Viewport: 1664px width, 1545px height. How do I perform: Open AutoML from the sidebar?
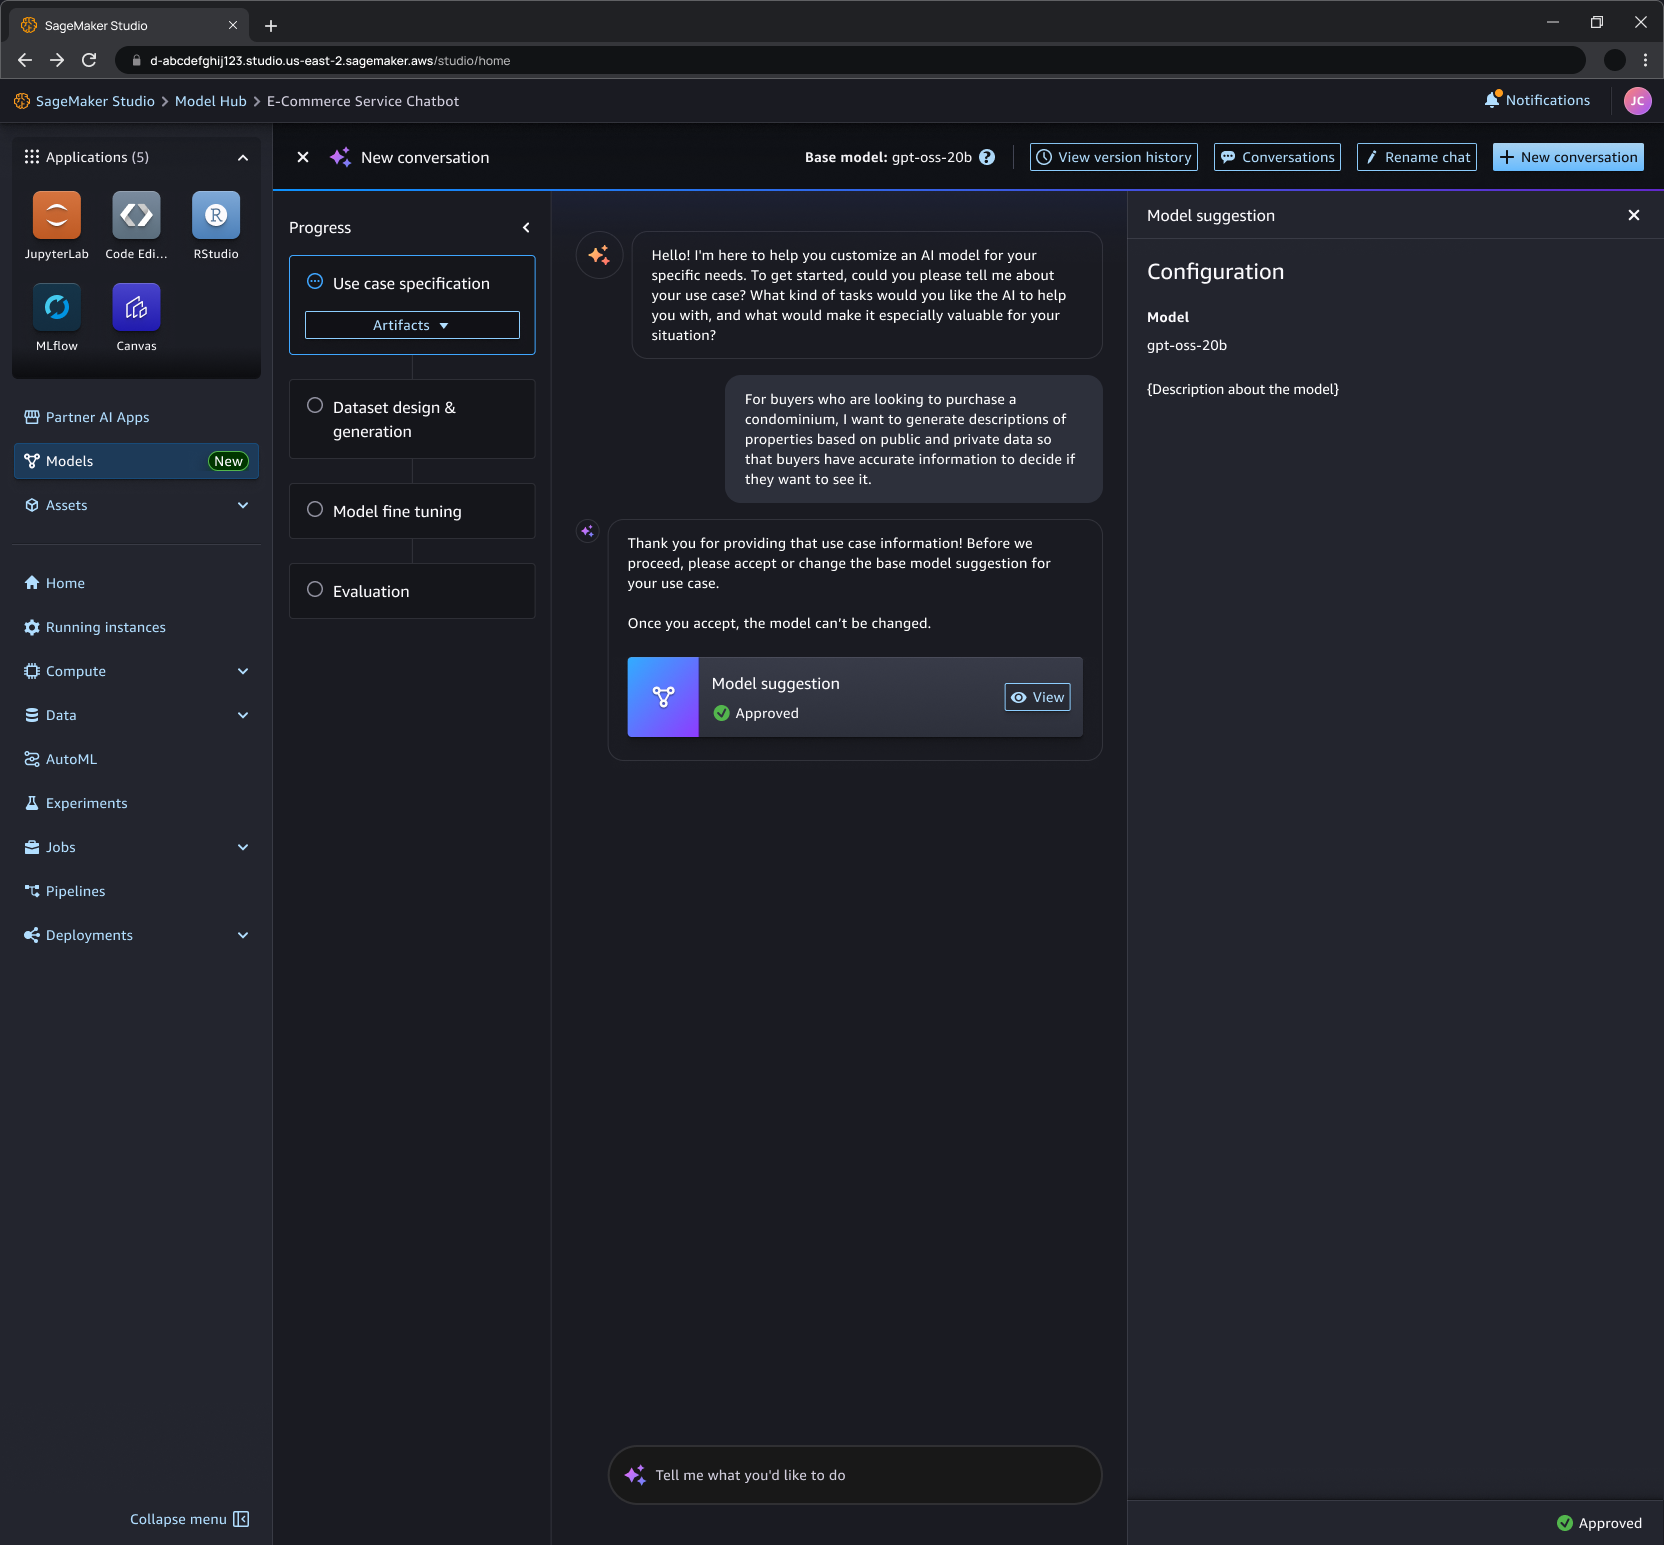70,758
